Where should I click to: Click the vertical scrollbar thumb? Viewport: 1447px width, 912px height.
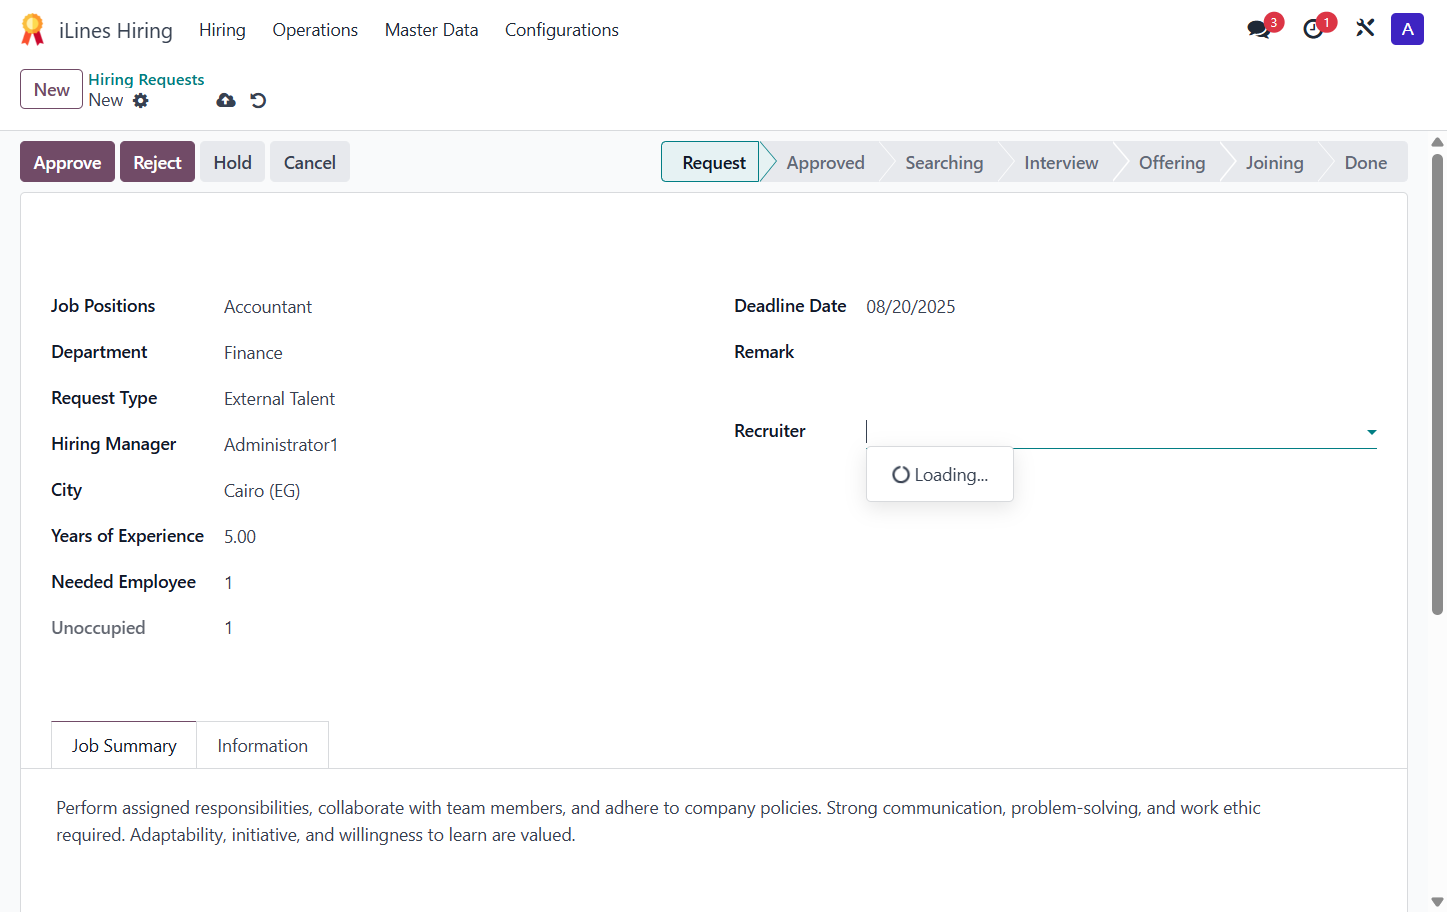pos(1437,384)
